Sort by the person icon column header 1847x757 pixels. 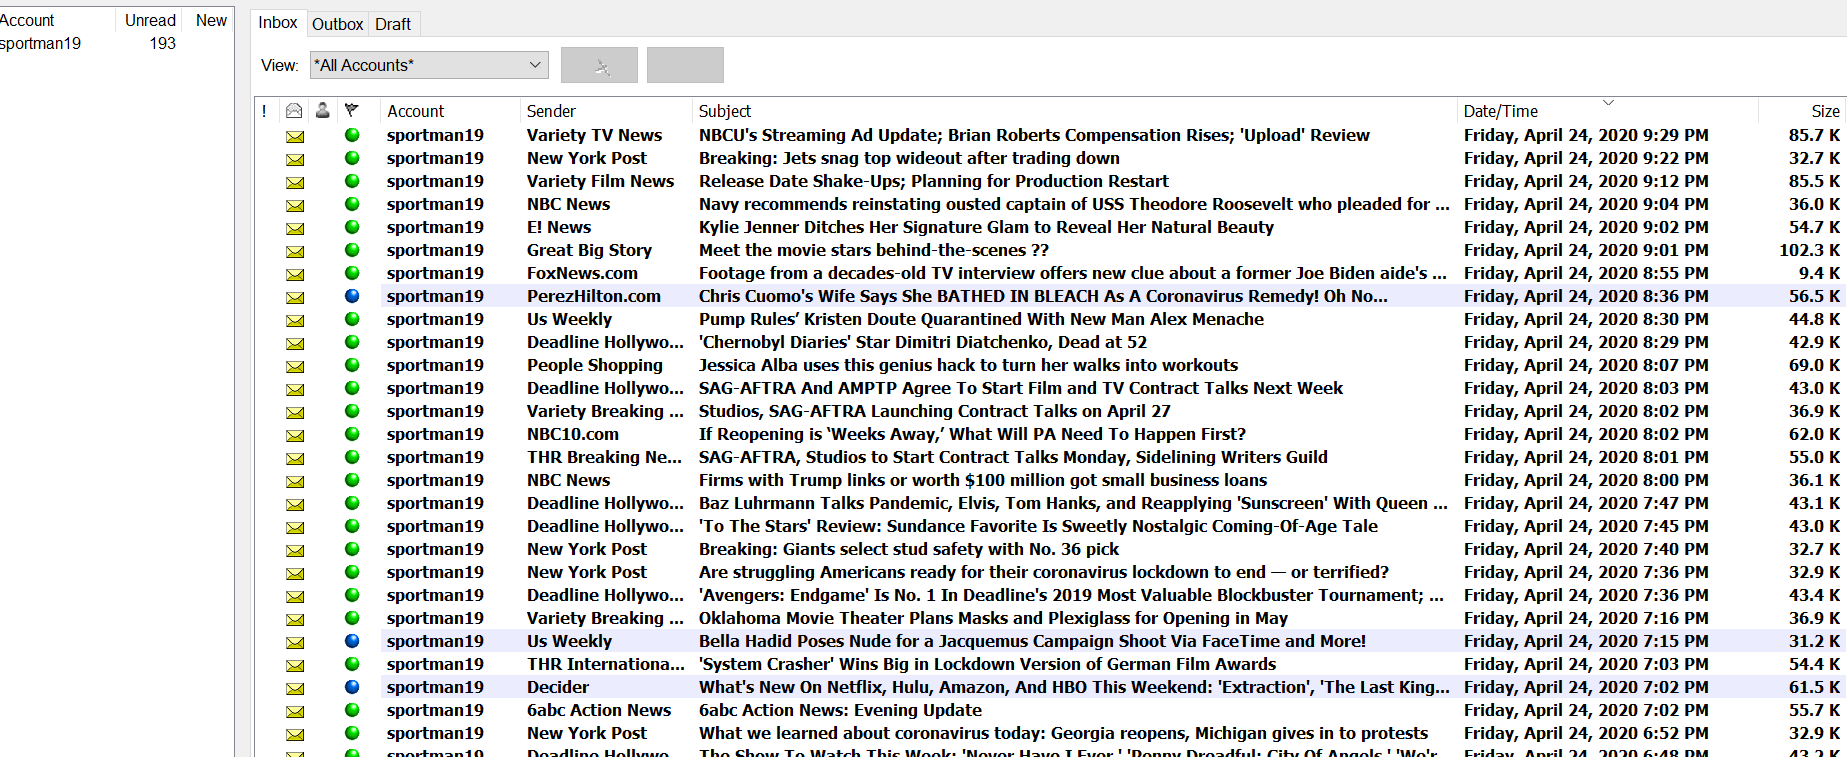click(x=322, y=111)
